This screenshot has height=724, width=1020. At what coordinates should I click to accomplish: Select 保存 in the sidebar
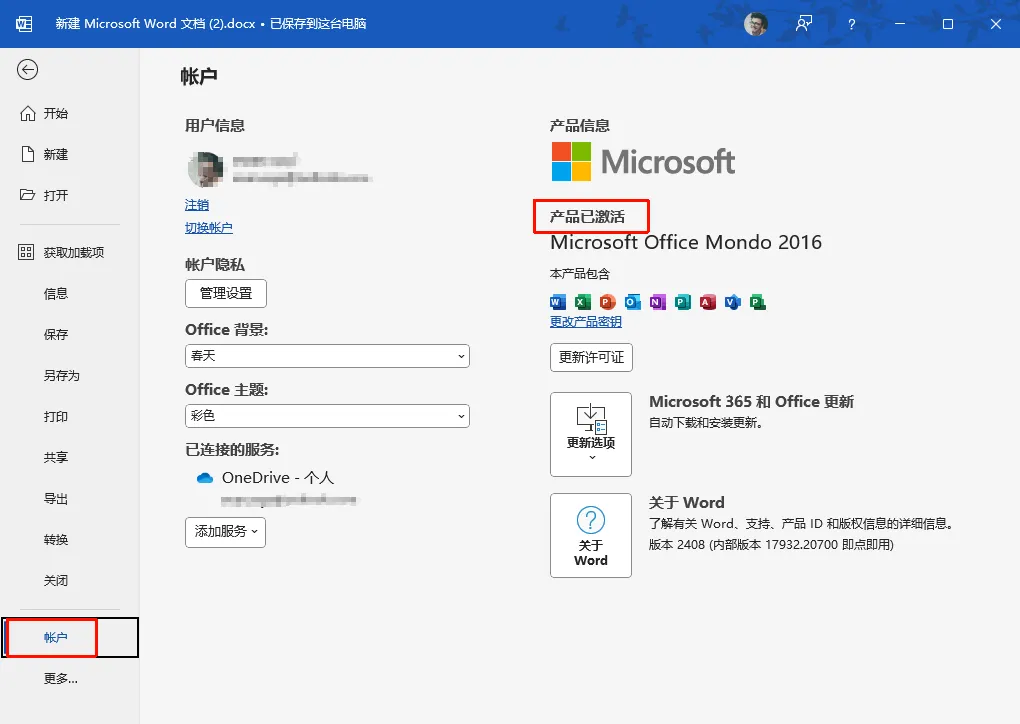coord(55,335)
